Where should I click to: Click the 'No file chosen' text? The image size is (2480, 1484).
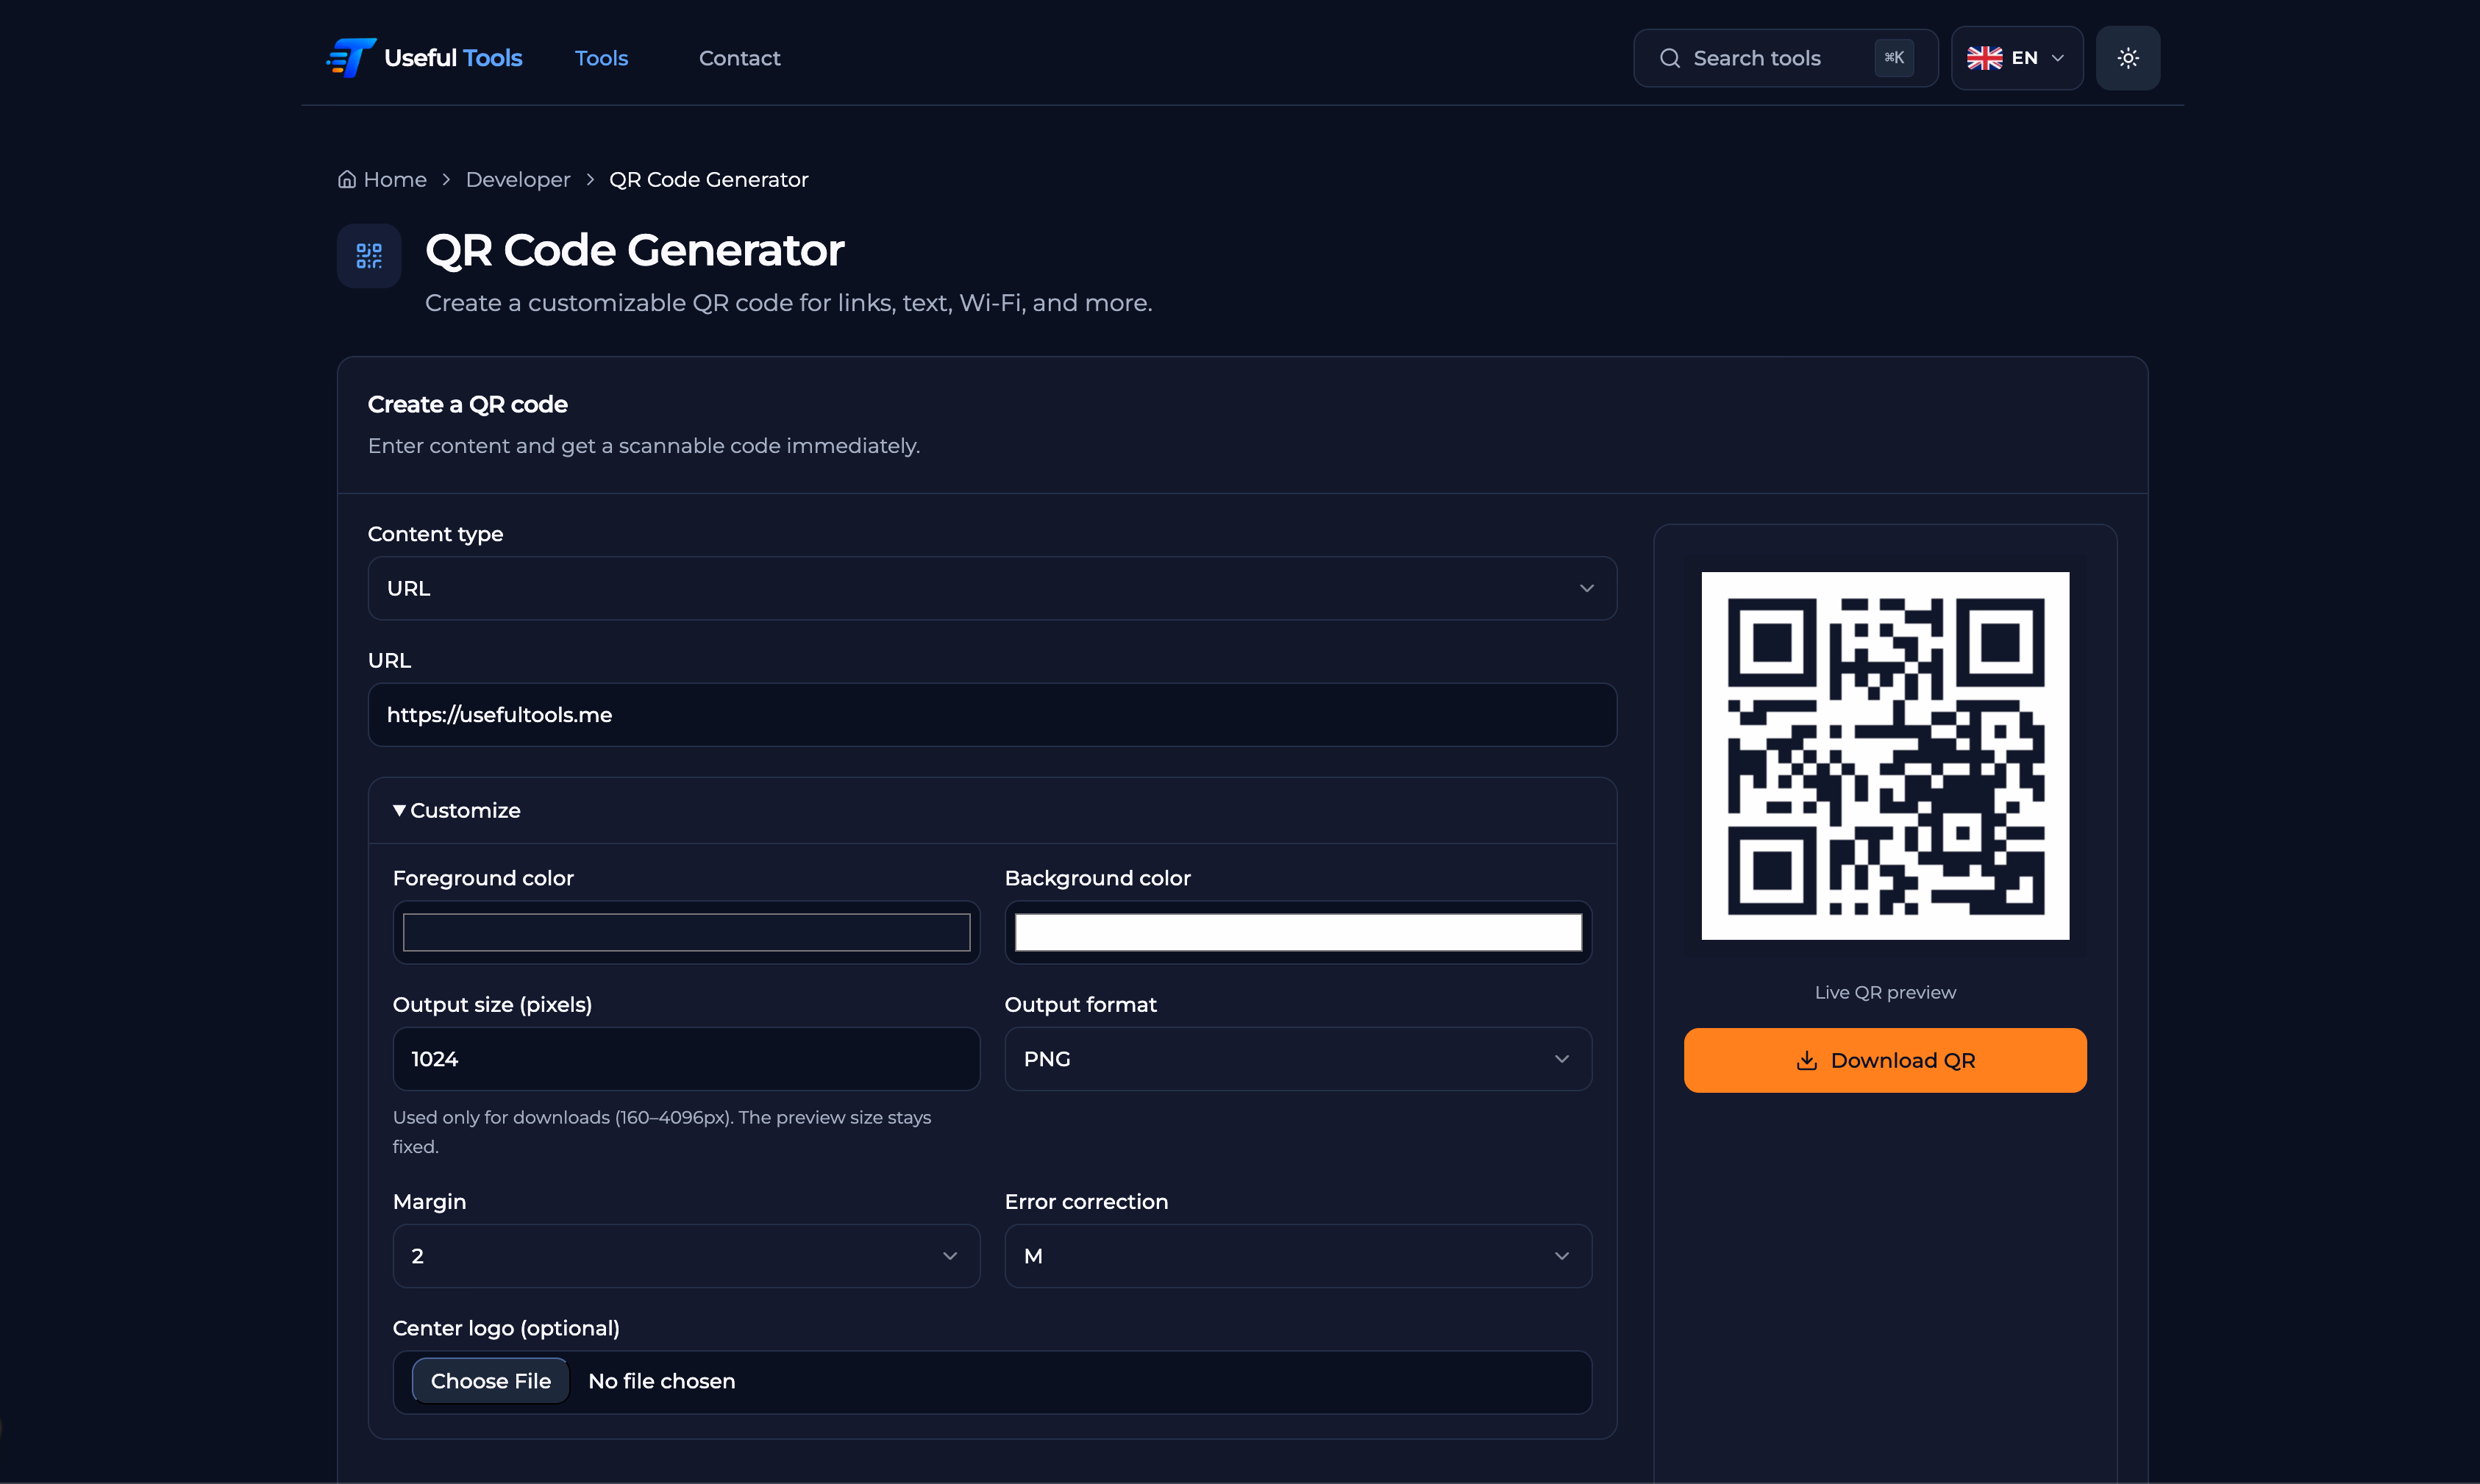pos(661,1381)
